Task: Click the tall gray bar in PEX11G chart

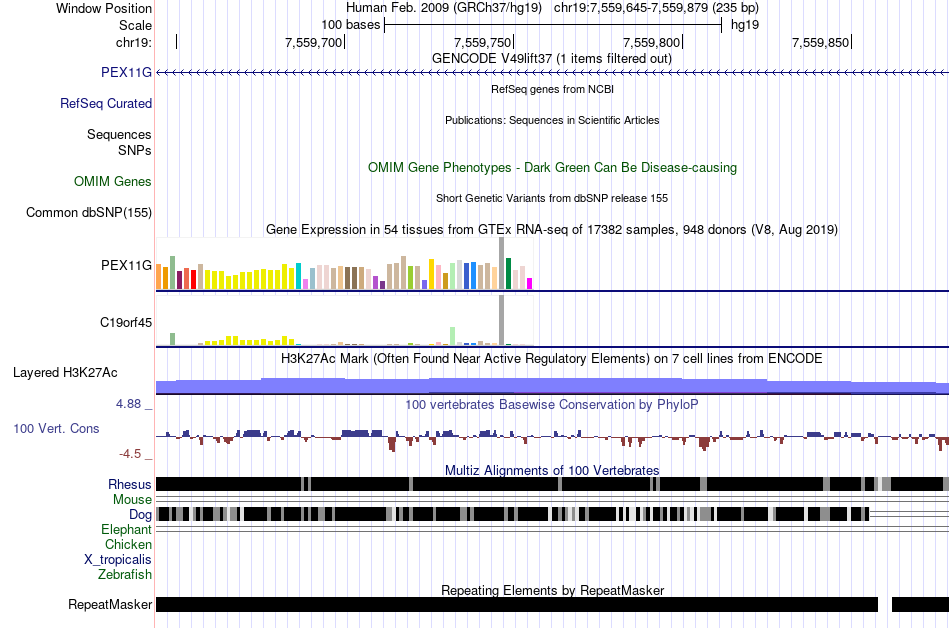Action: [502, 263]
